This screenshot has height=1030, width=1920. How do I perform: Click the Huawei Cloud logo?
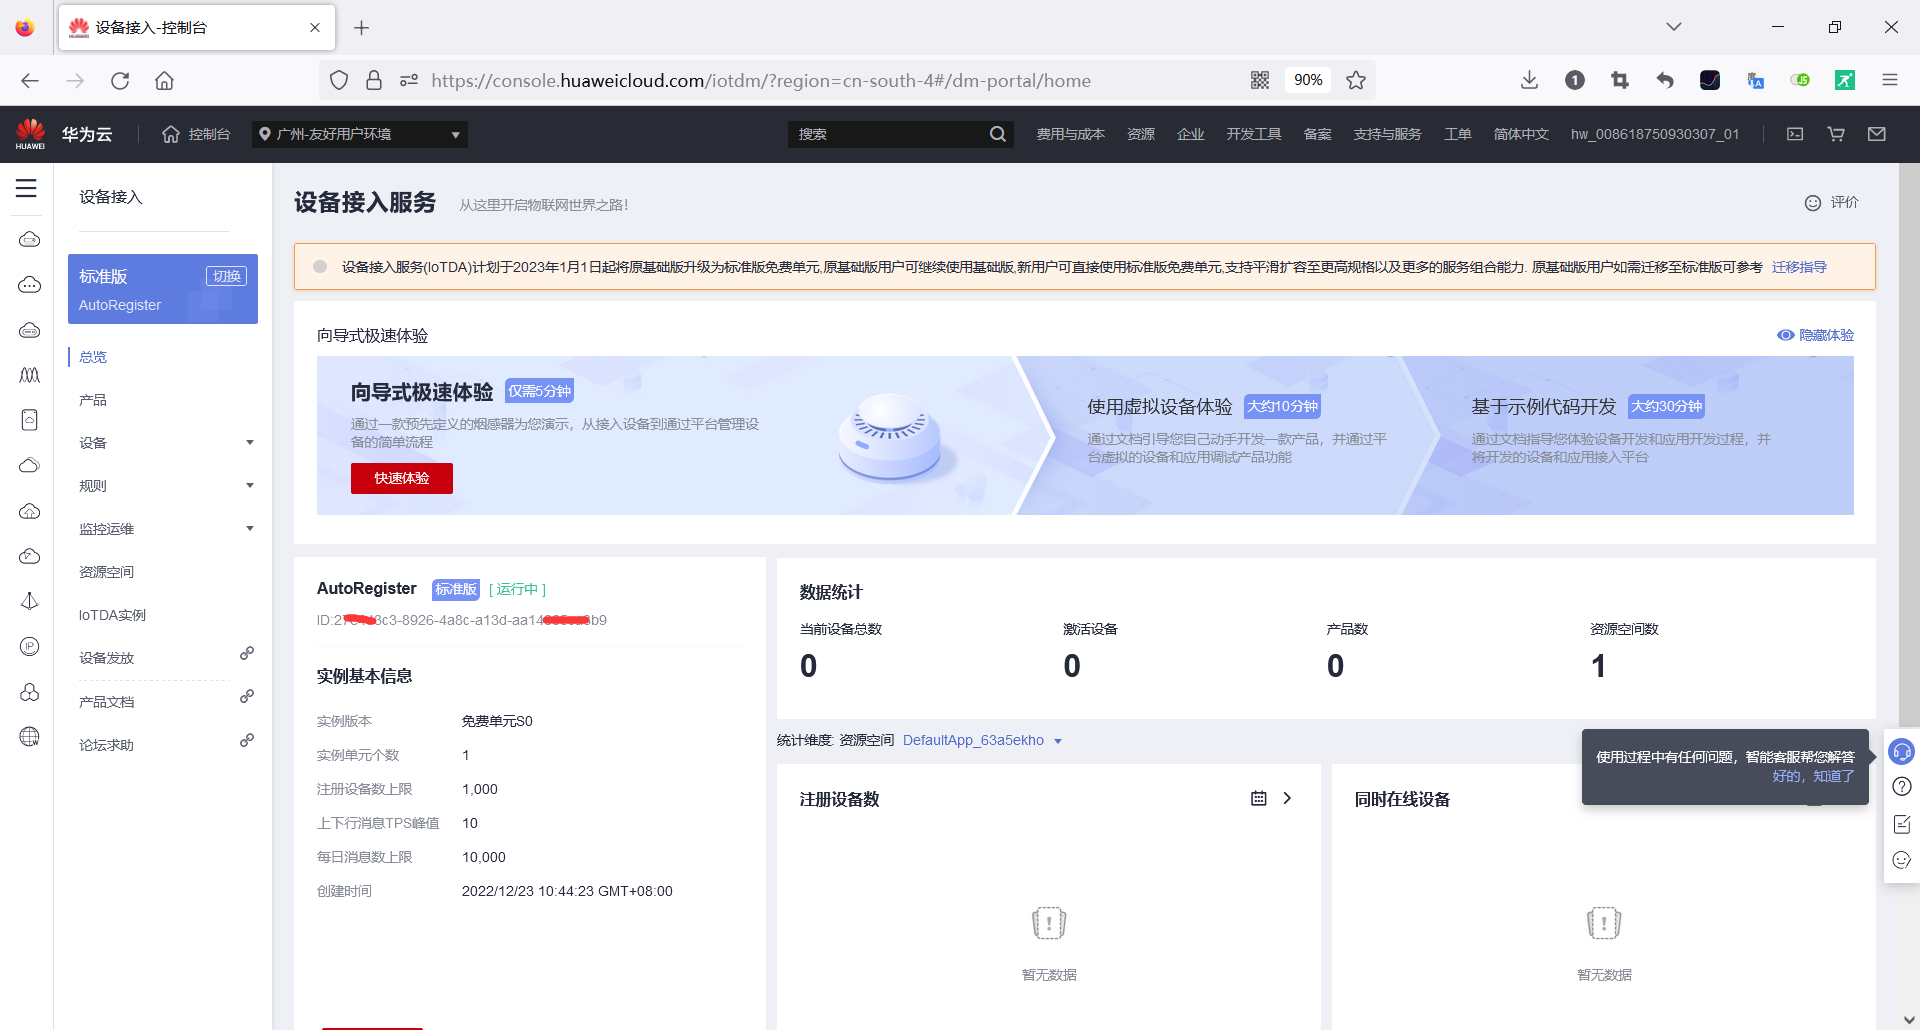coord(64,134)
